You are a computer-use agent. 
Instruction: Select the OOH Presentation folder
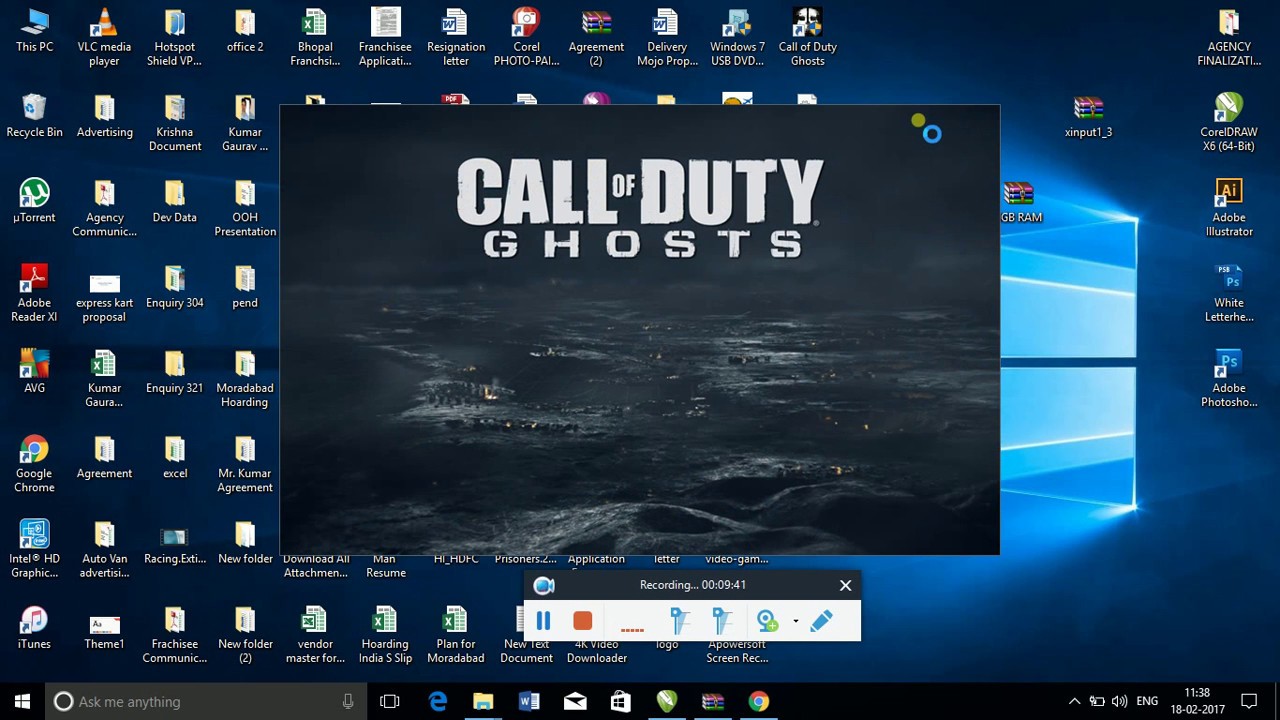(x=245, y=208)
